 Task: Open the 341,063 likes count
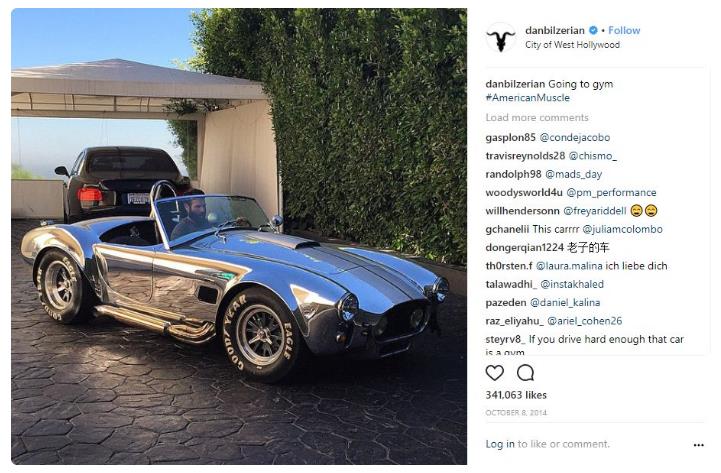[x=516, y=395]
